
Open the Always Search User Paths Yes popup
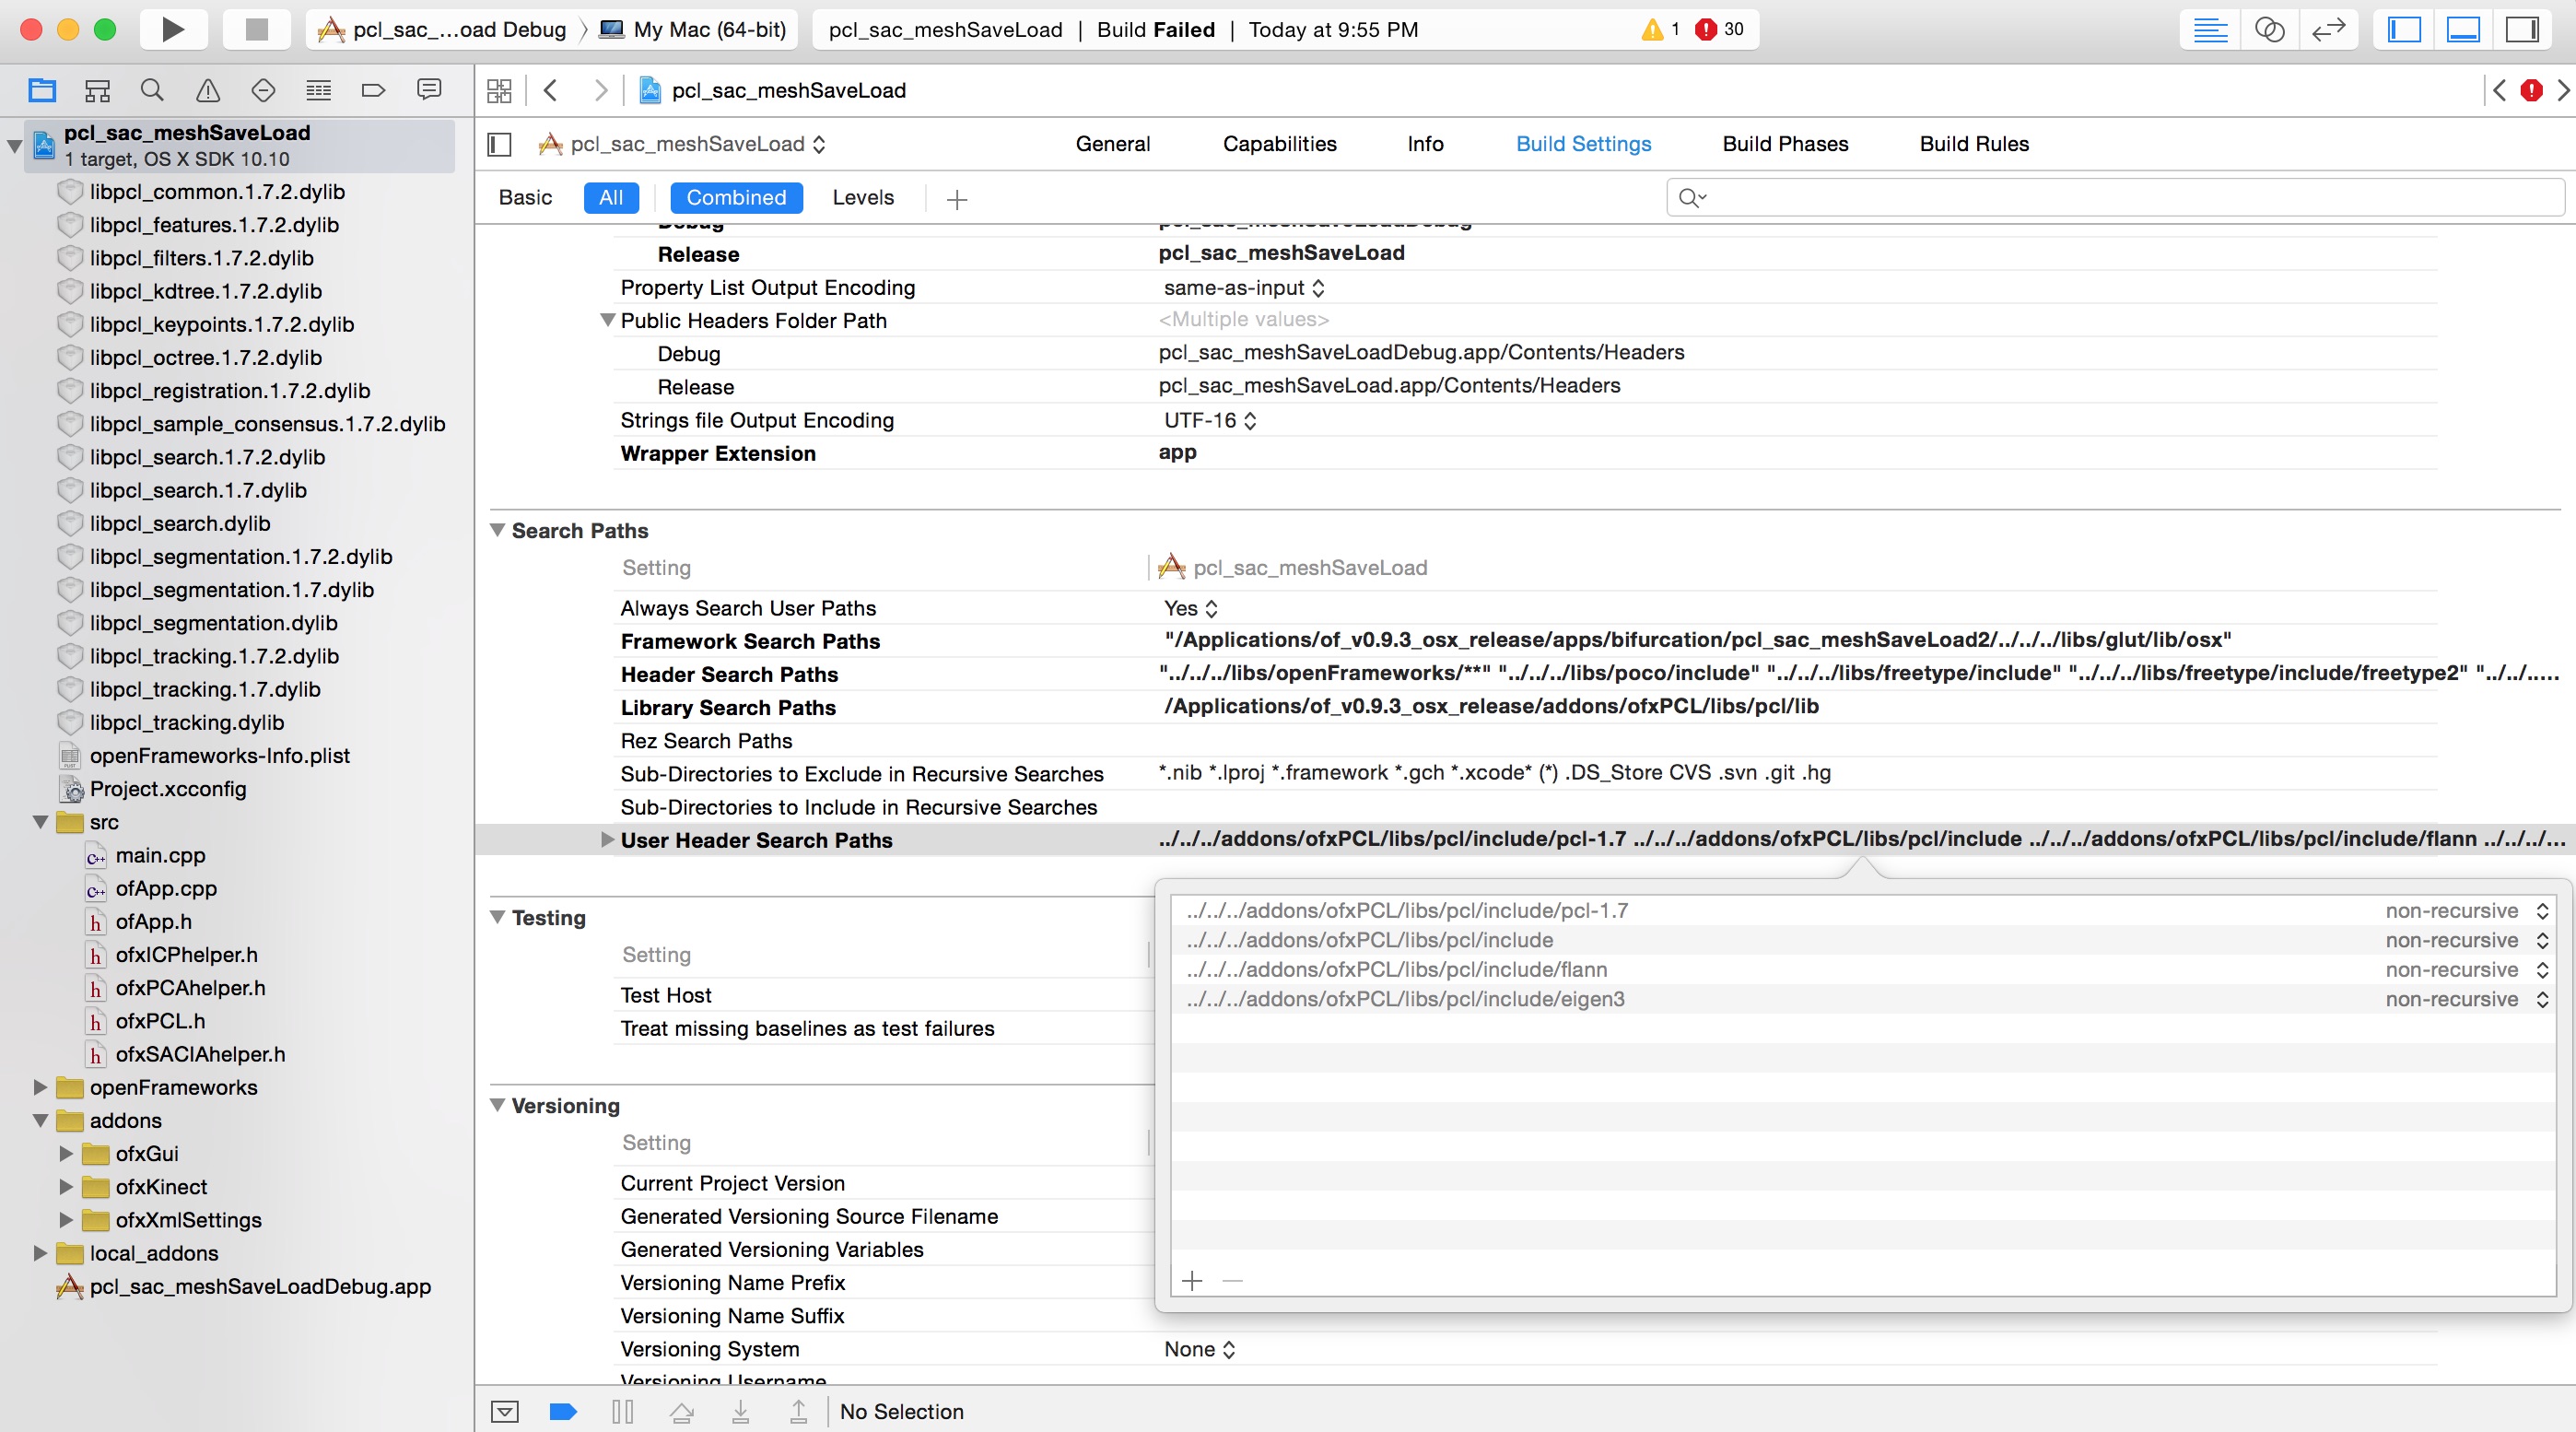[1190, 608]
